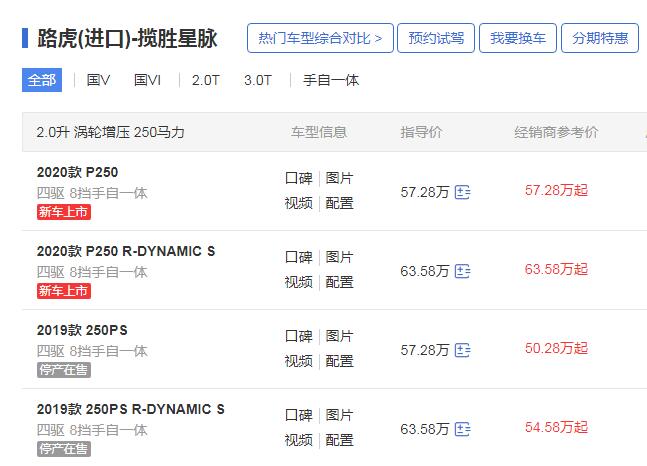647x466 pixels.
Task: Open price calculator icon for 2019款 250PS
Action: 462,350
